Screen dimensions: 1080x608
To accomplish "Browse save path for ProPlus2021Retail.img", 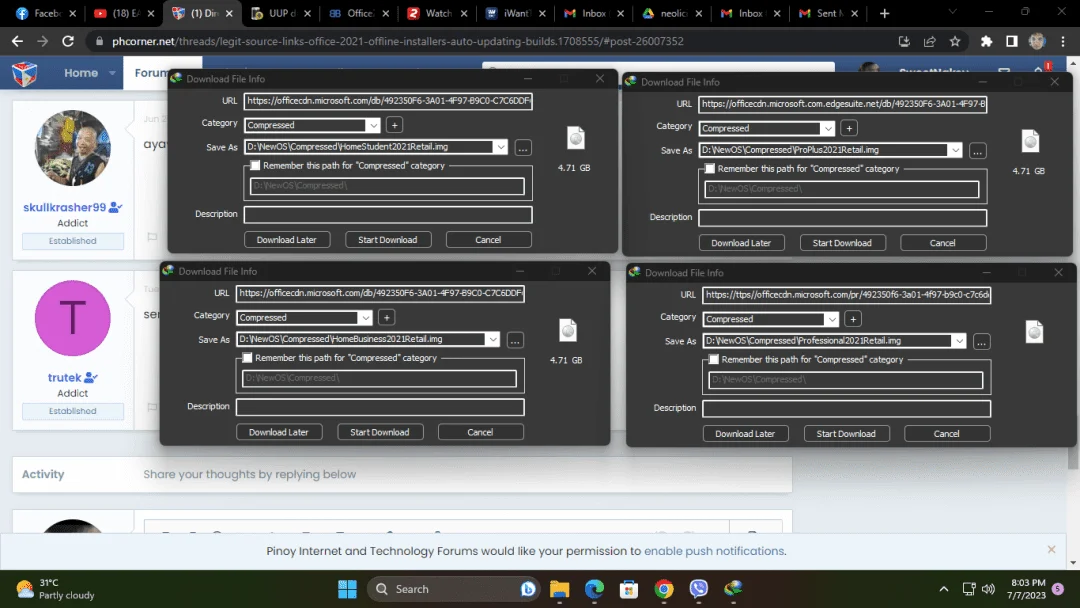I will coord(977,151).
